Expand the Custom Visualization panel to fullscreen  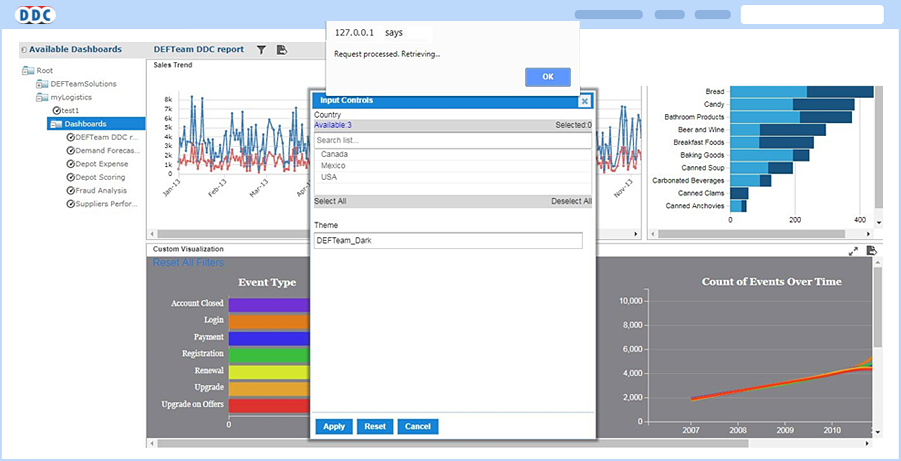(853, 251)
